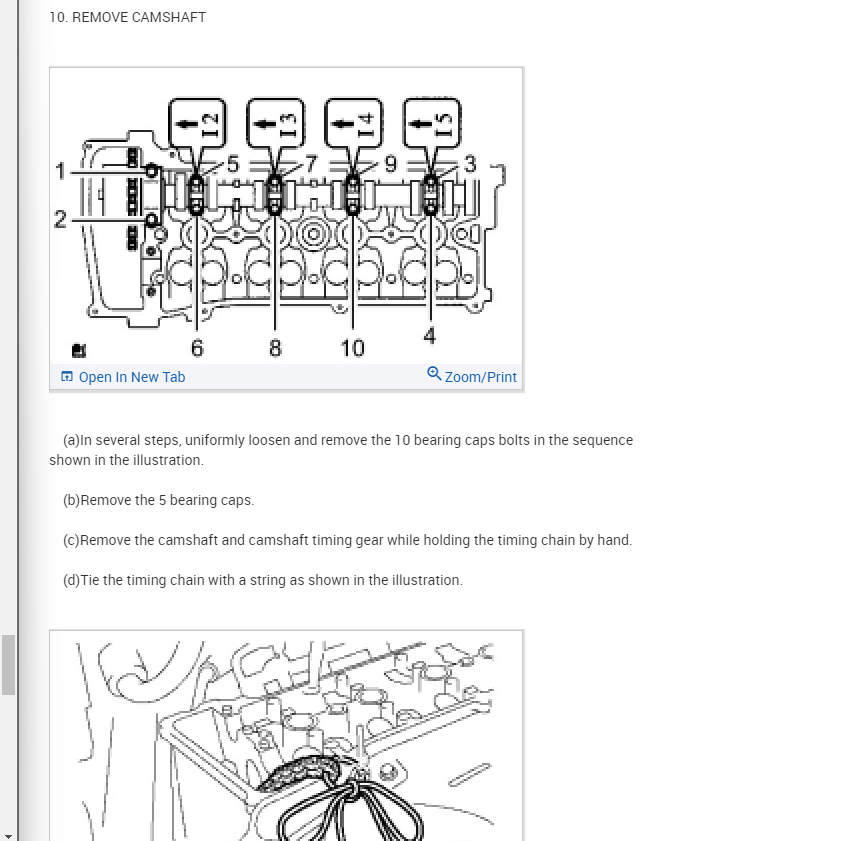Click the I2 arrow bearing cap label

[x=197, y=123]
